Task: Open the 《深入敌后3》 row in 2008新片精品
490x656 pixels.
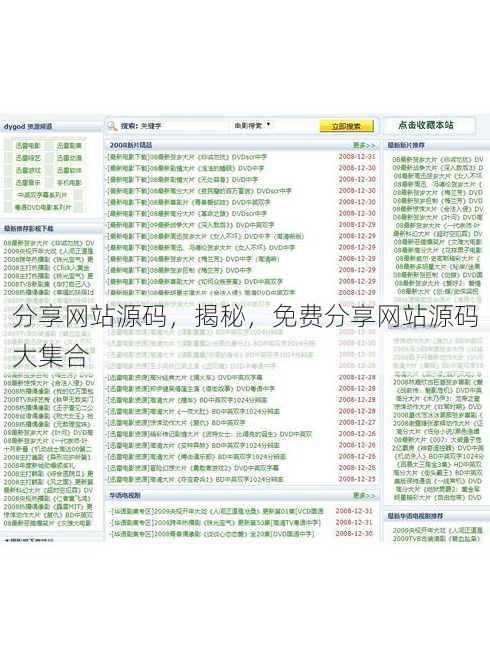Action: 190,225
